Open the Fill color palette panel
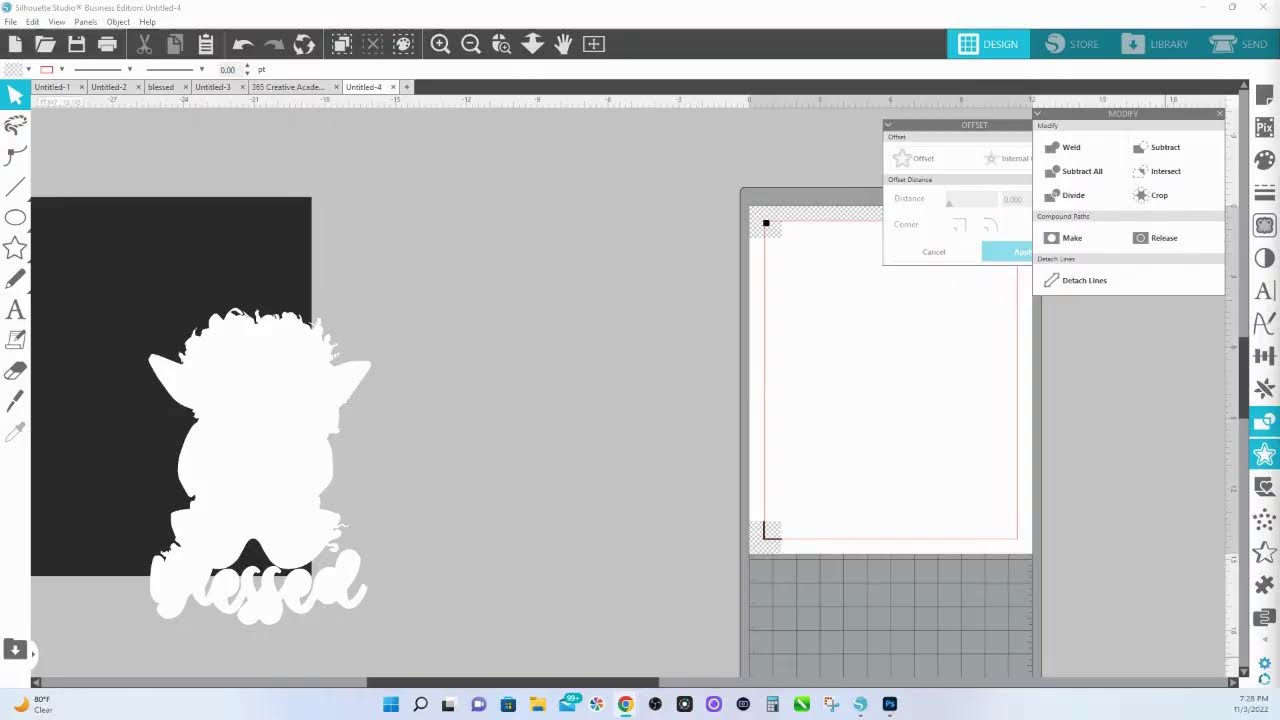1280x720 pixels. point(1264,160)
